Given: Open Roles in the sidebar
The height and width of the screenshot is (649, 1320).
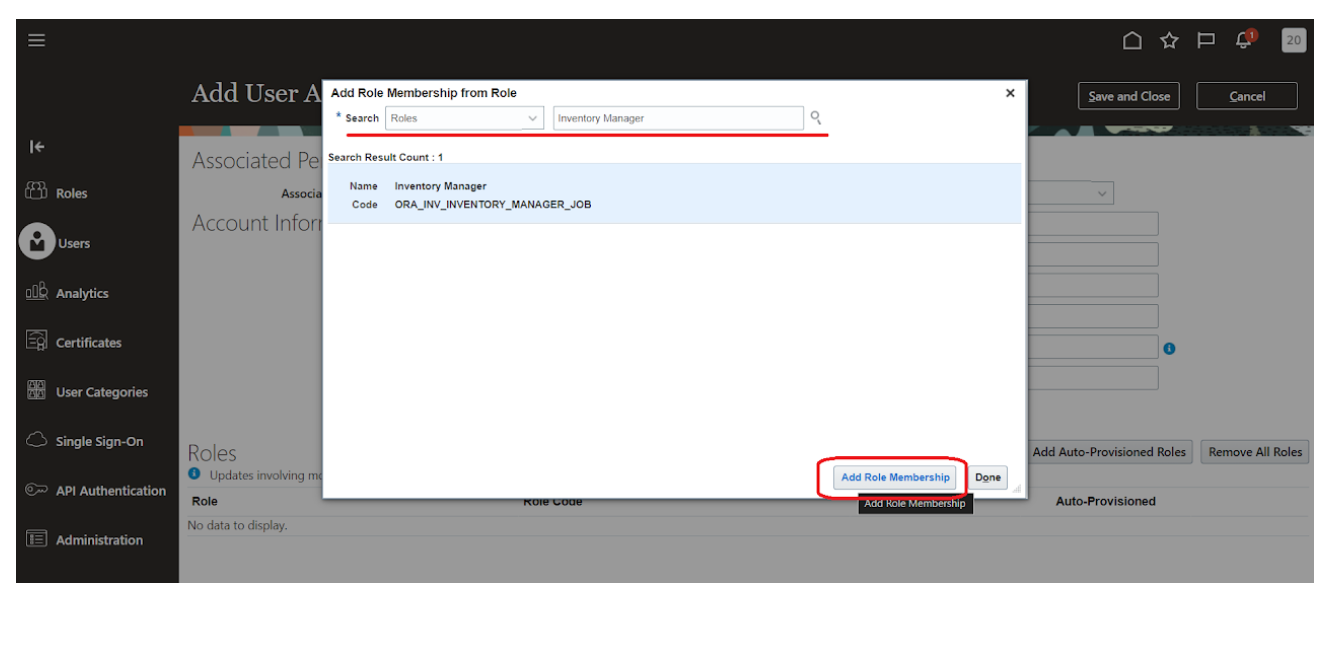Looking at the screenshot, I should (x=71, y=193).
